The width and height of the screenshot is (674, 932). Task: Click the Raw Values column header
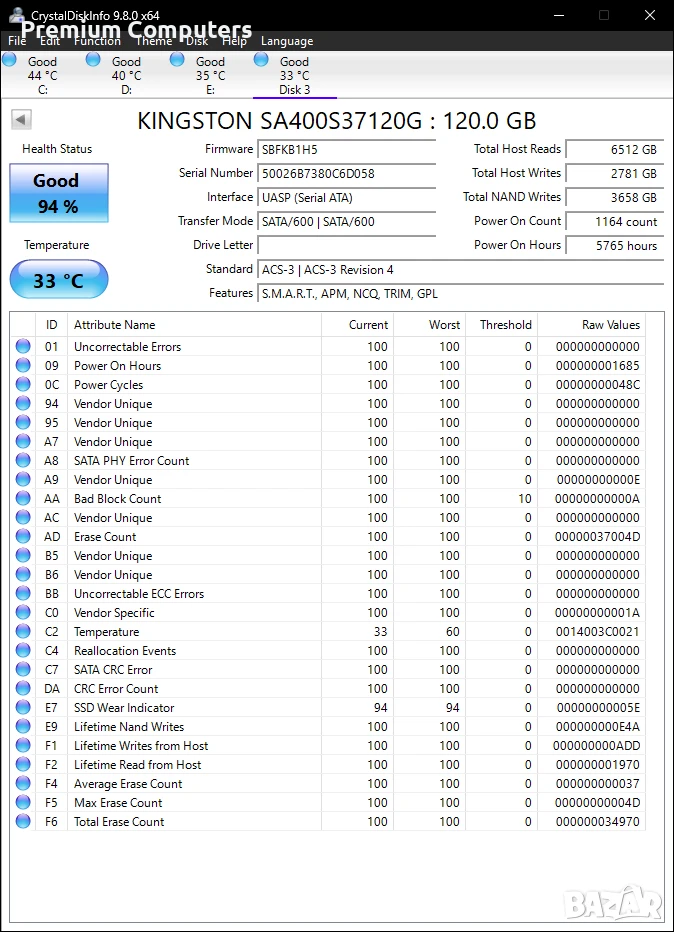pos(591,325)
